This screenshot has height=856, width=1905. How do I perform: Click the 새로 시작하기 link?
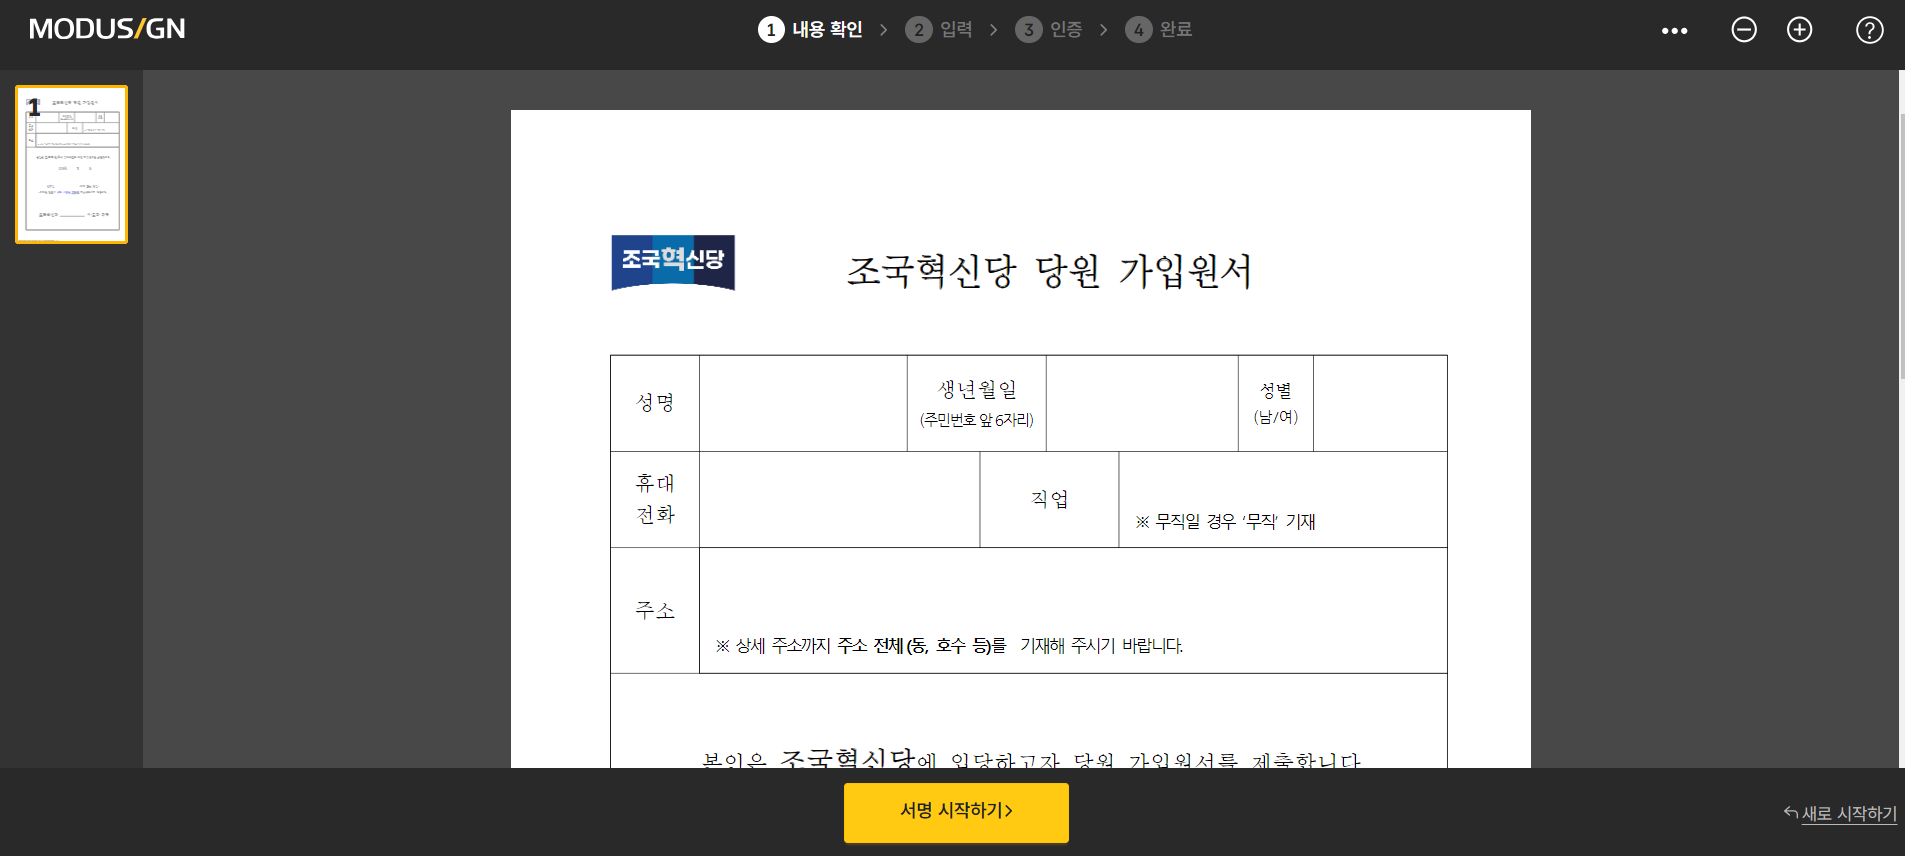click(x=1840, y=813)
